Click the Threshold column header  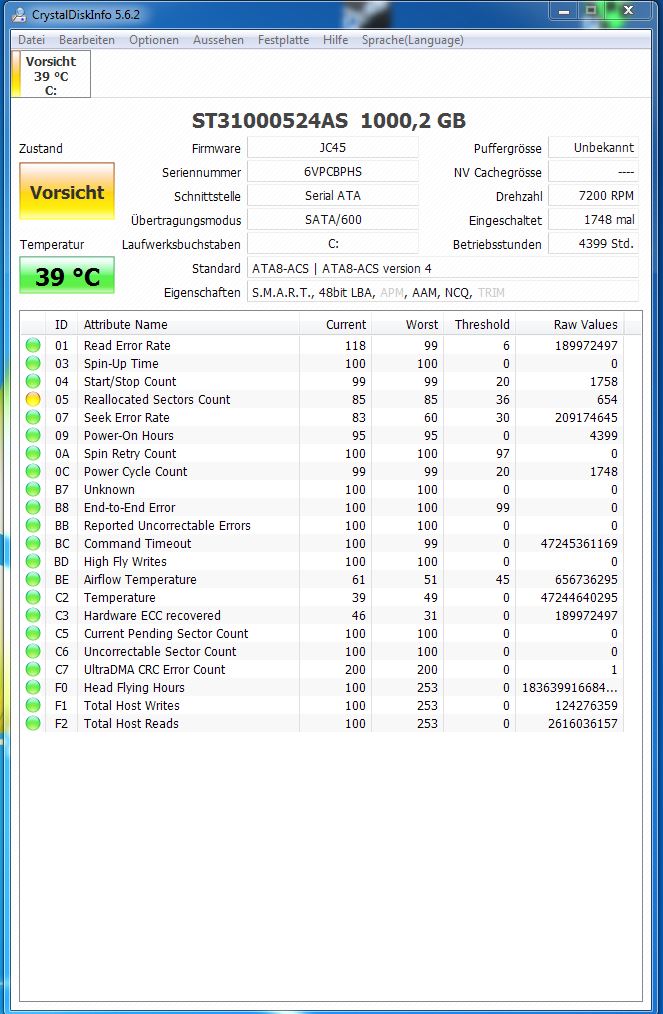click(x=479, y=325)
